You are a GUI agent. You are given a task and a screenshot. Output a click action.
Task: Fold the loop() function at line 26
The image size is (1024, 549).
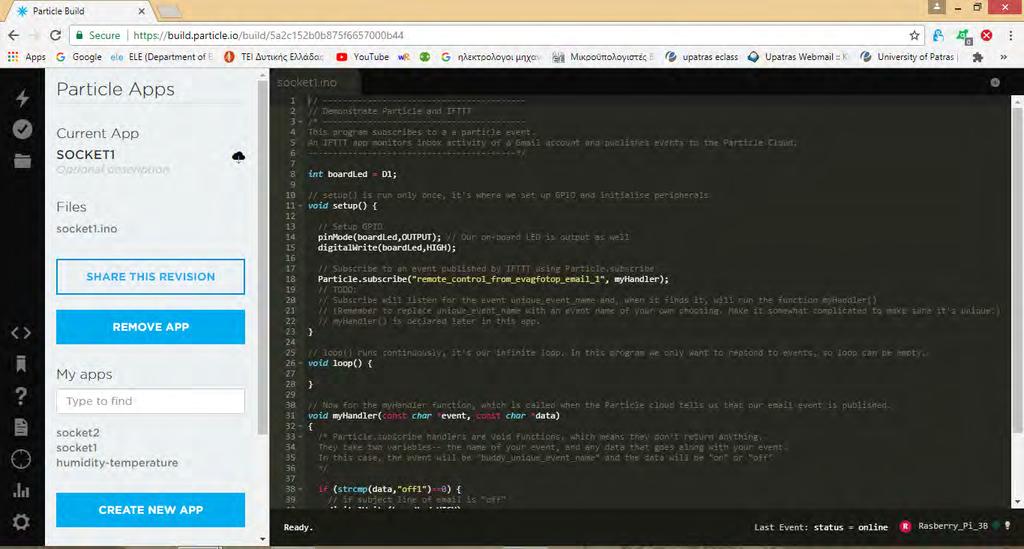(x=300, y=363)
